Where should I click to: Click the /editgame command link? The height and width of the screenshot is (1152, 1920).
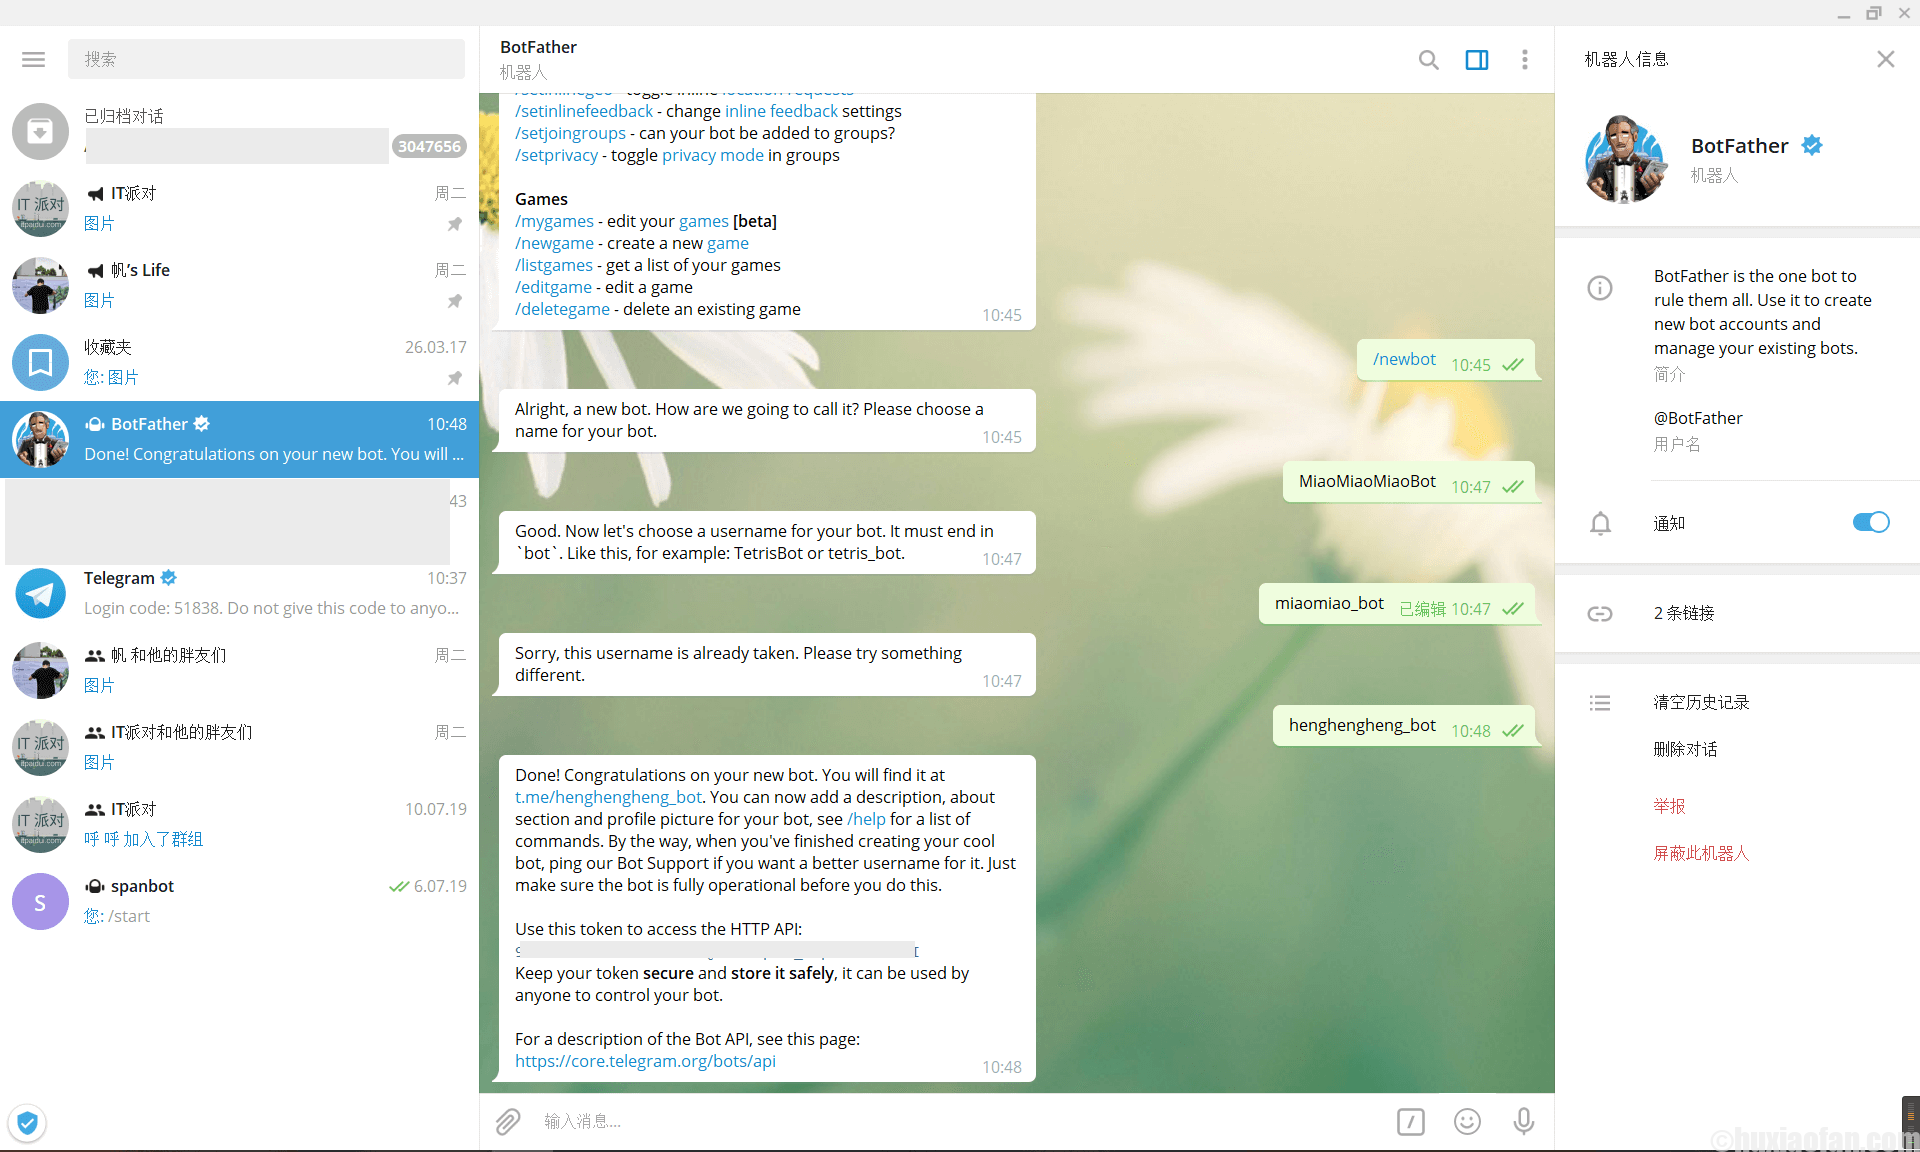[553, 287]
